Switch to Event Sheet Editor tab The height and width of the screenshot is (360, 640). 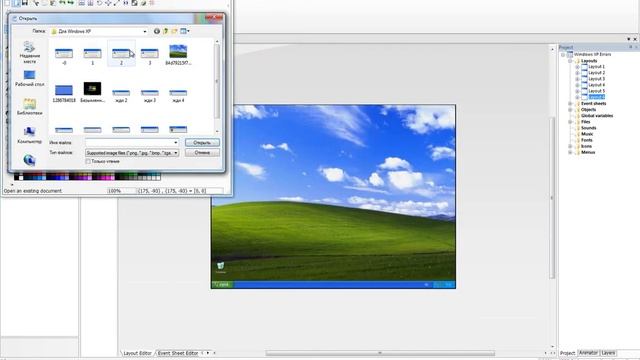pyautogui.click(x=178, y=353)
